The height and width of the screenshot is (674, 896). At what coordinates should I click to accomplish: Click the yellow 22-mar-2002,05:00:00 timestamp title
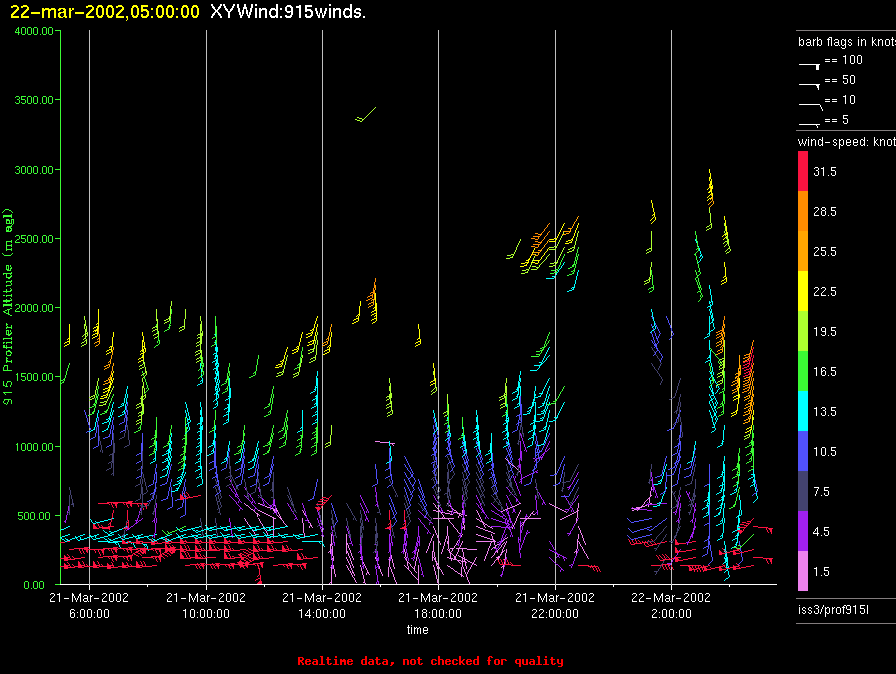click(x=105, y=12)
